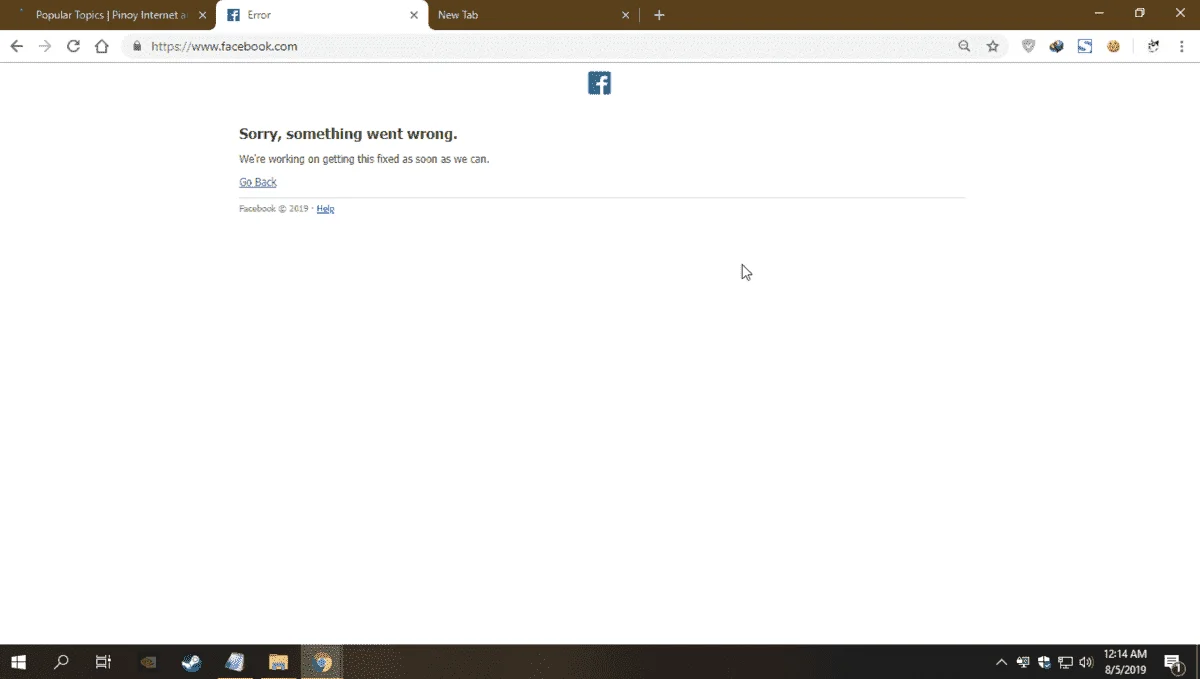This screenshot has height=679, width=1200.
Task: Click the working on getting this fixed message
Action: (x=364, y=159)
